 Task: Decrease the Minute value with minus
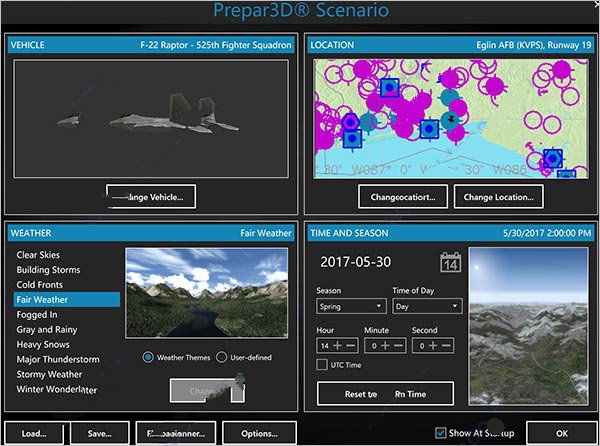pyautogui.click(x=398, y=346)
